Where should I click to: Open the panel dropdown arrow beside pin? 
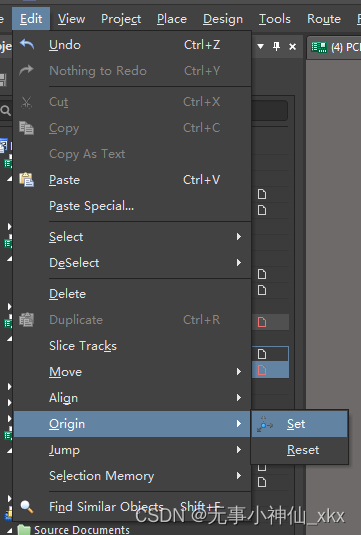click(x=260, y=46)
